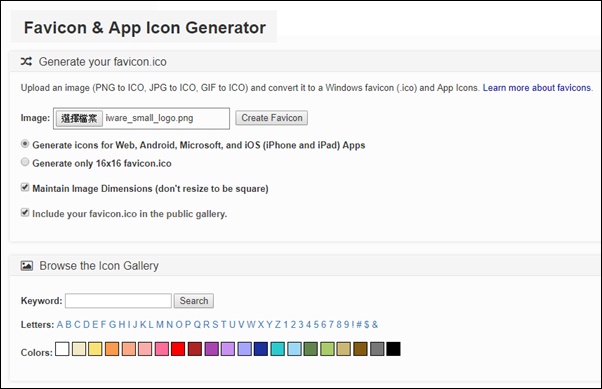
Task: Select the yellow color swatch
Action: 95,349
